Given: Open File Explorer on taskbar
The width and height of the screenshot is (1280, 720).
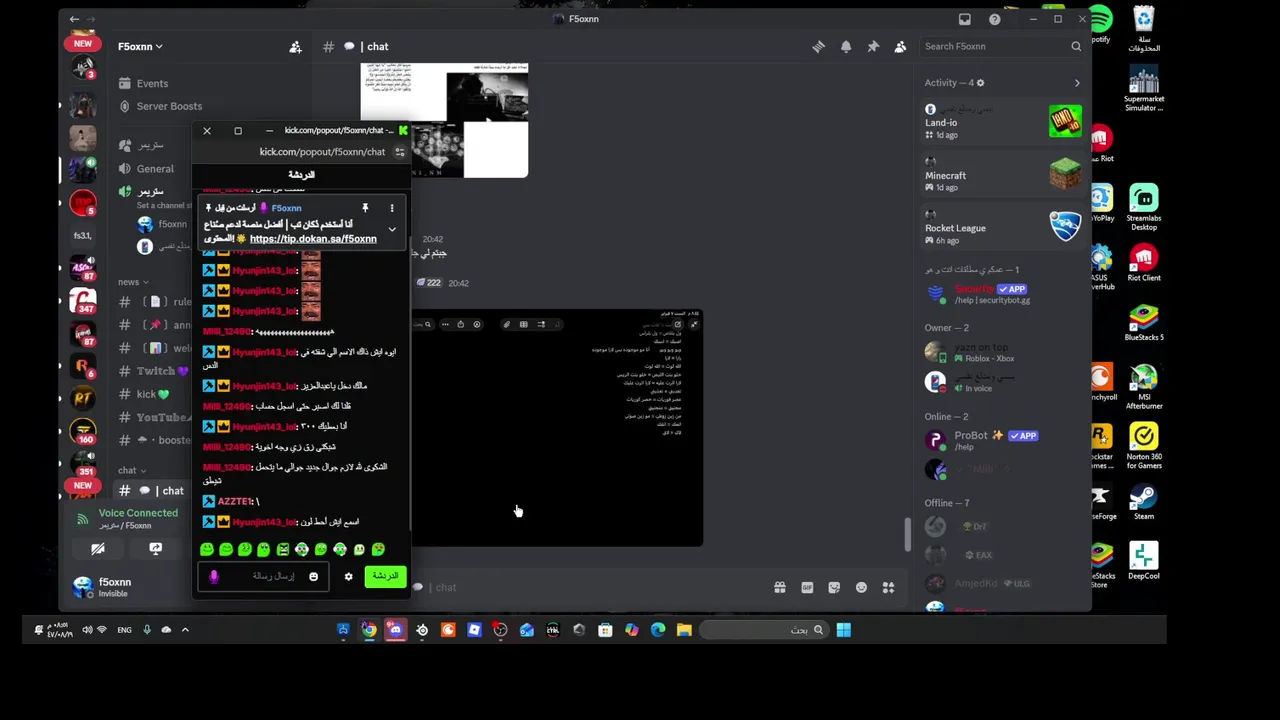Looking at the screenshot, I should [684, 630].
